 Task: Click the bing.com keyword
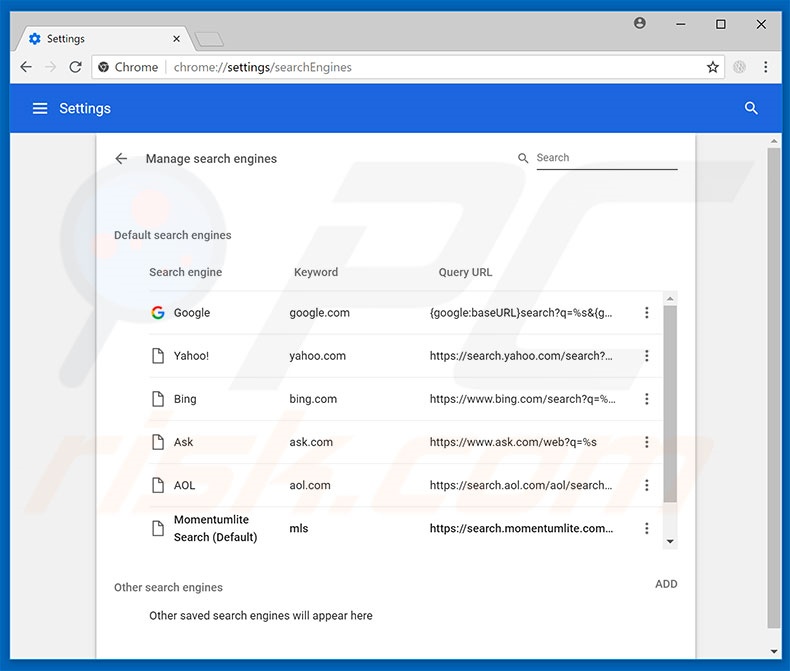(x=313, y=399)
